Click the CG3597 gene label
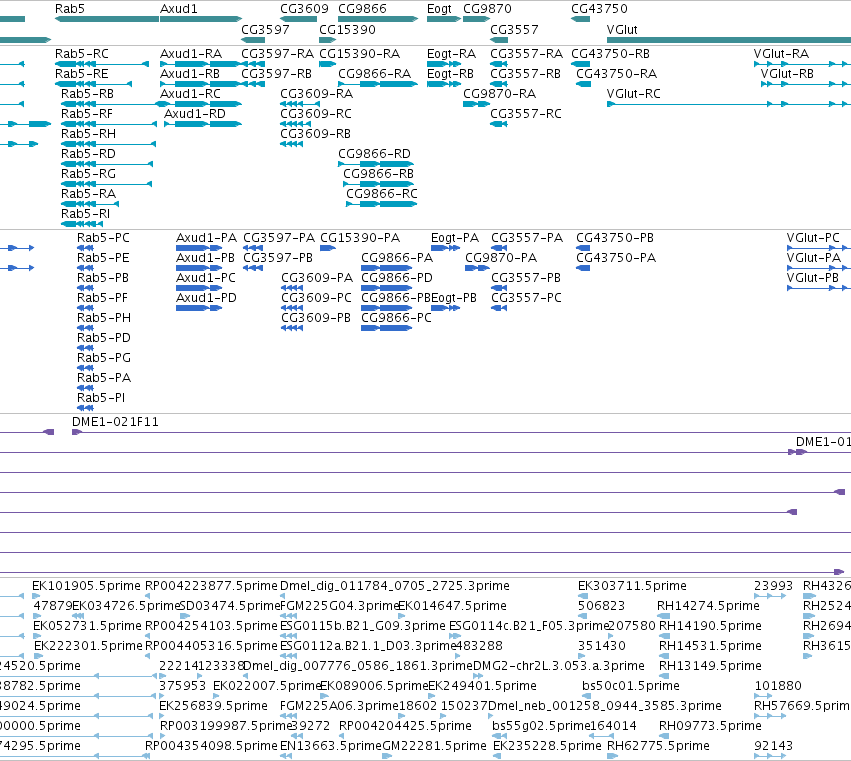This screenshot has height=761, width=851. 265,29
